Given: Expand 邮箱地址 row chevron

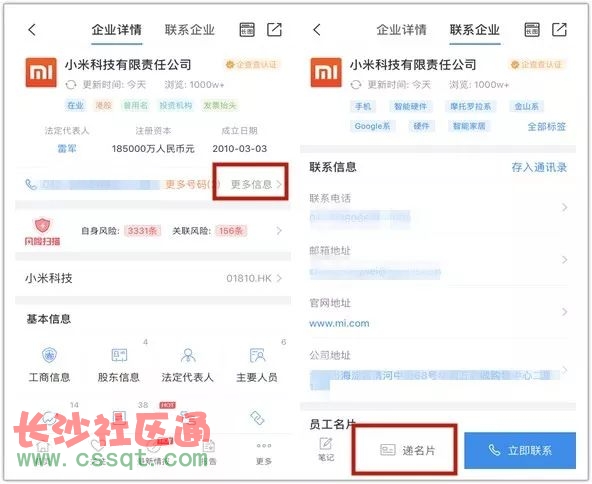Looking at the screenshot, I should [x=564, y=260].
